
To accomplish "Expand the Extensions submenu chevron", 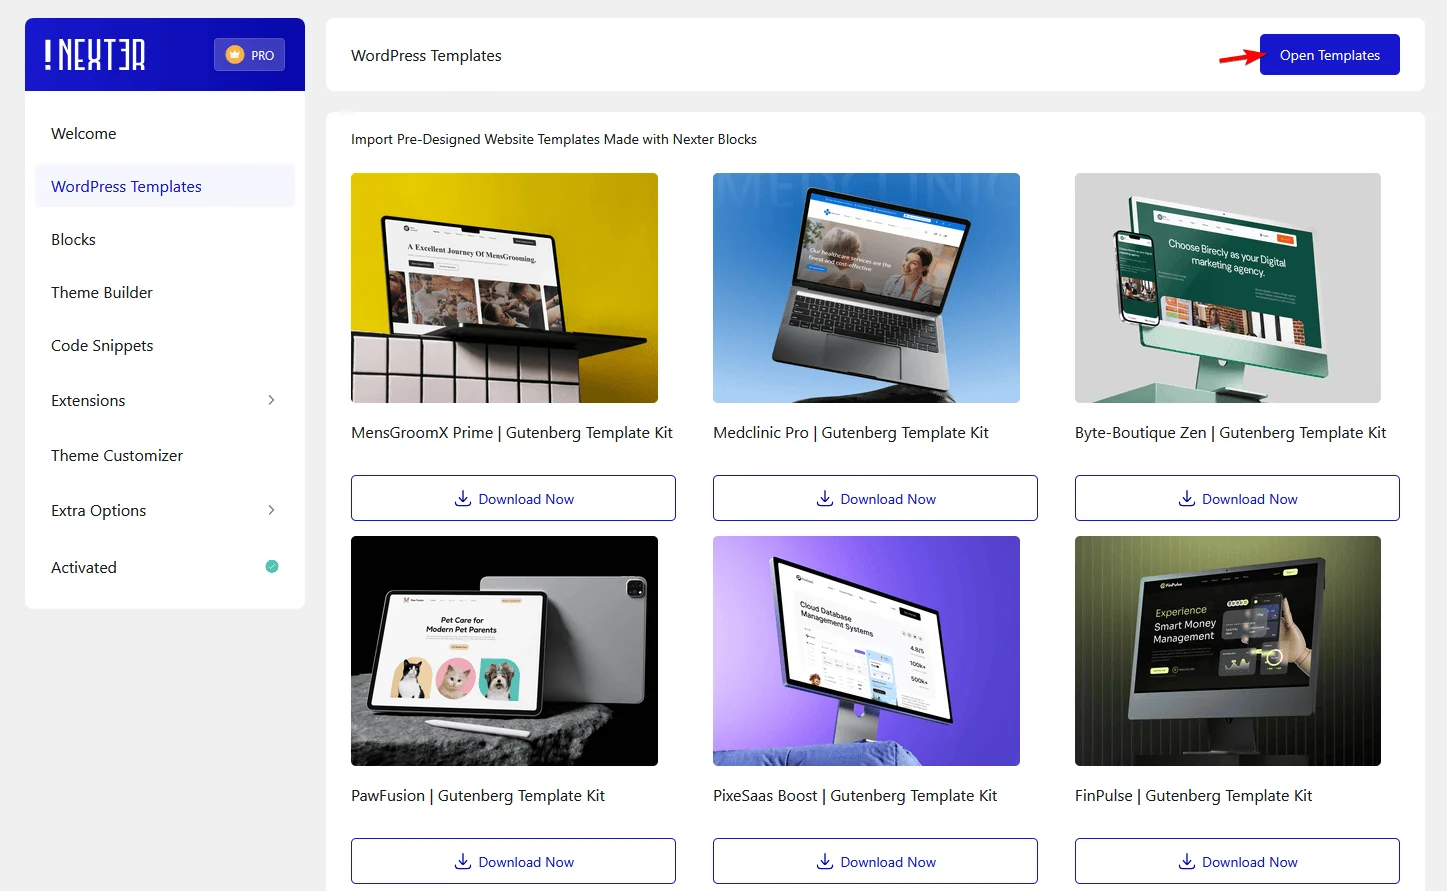I will pos(271,400).
